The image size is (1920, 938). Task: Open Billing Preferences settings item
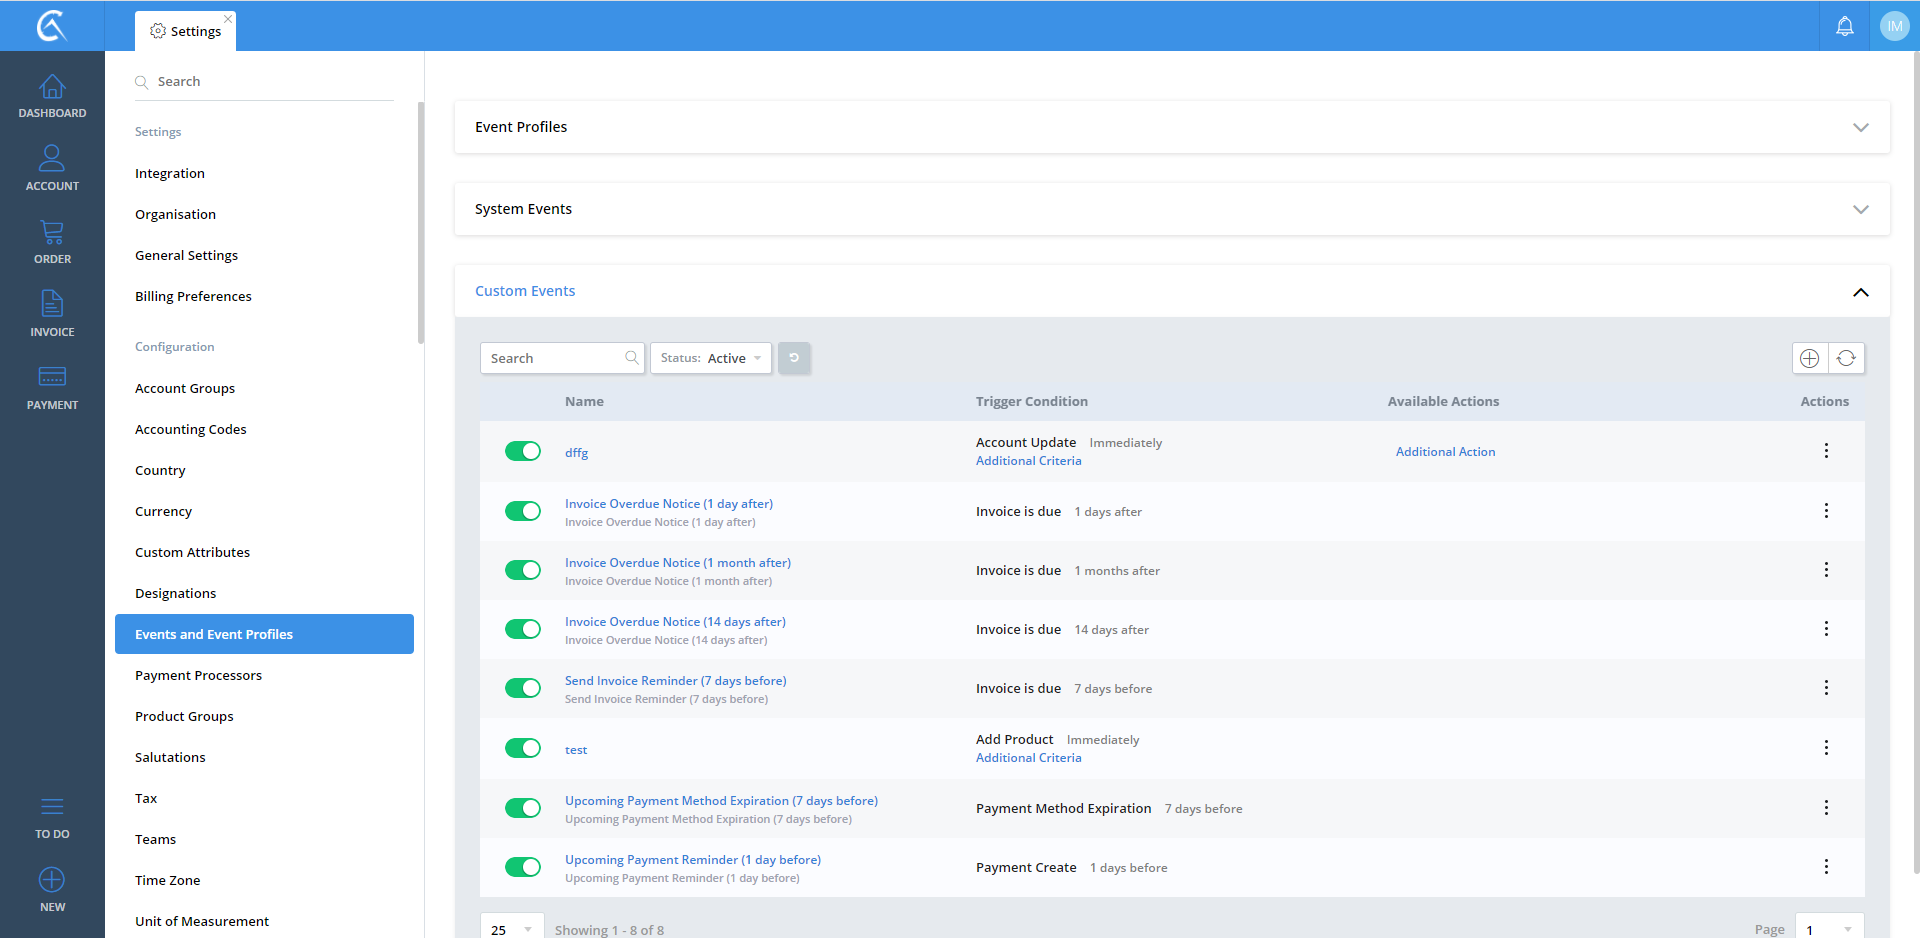click(x=193, y=296)
